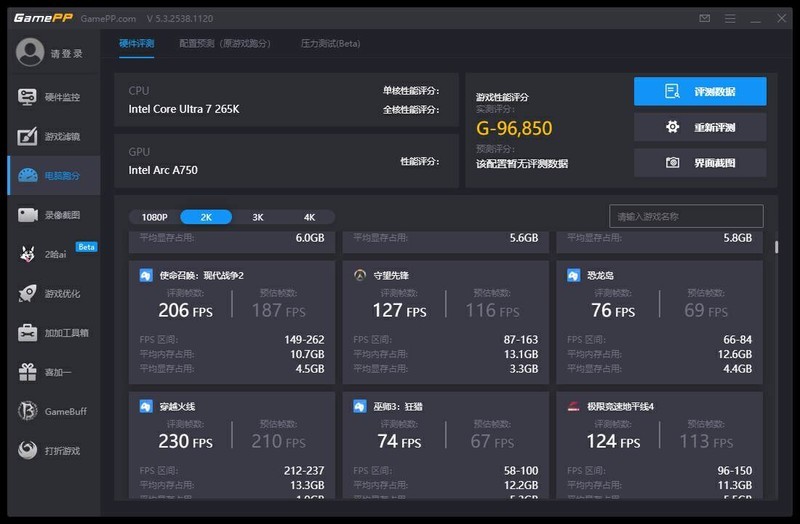800x524 pixels.
Task: Switch to the 硬件评测 tab
Action: [x=137, y=44]
